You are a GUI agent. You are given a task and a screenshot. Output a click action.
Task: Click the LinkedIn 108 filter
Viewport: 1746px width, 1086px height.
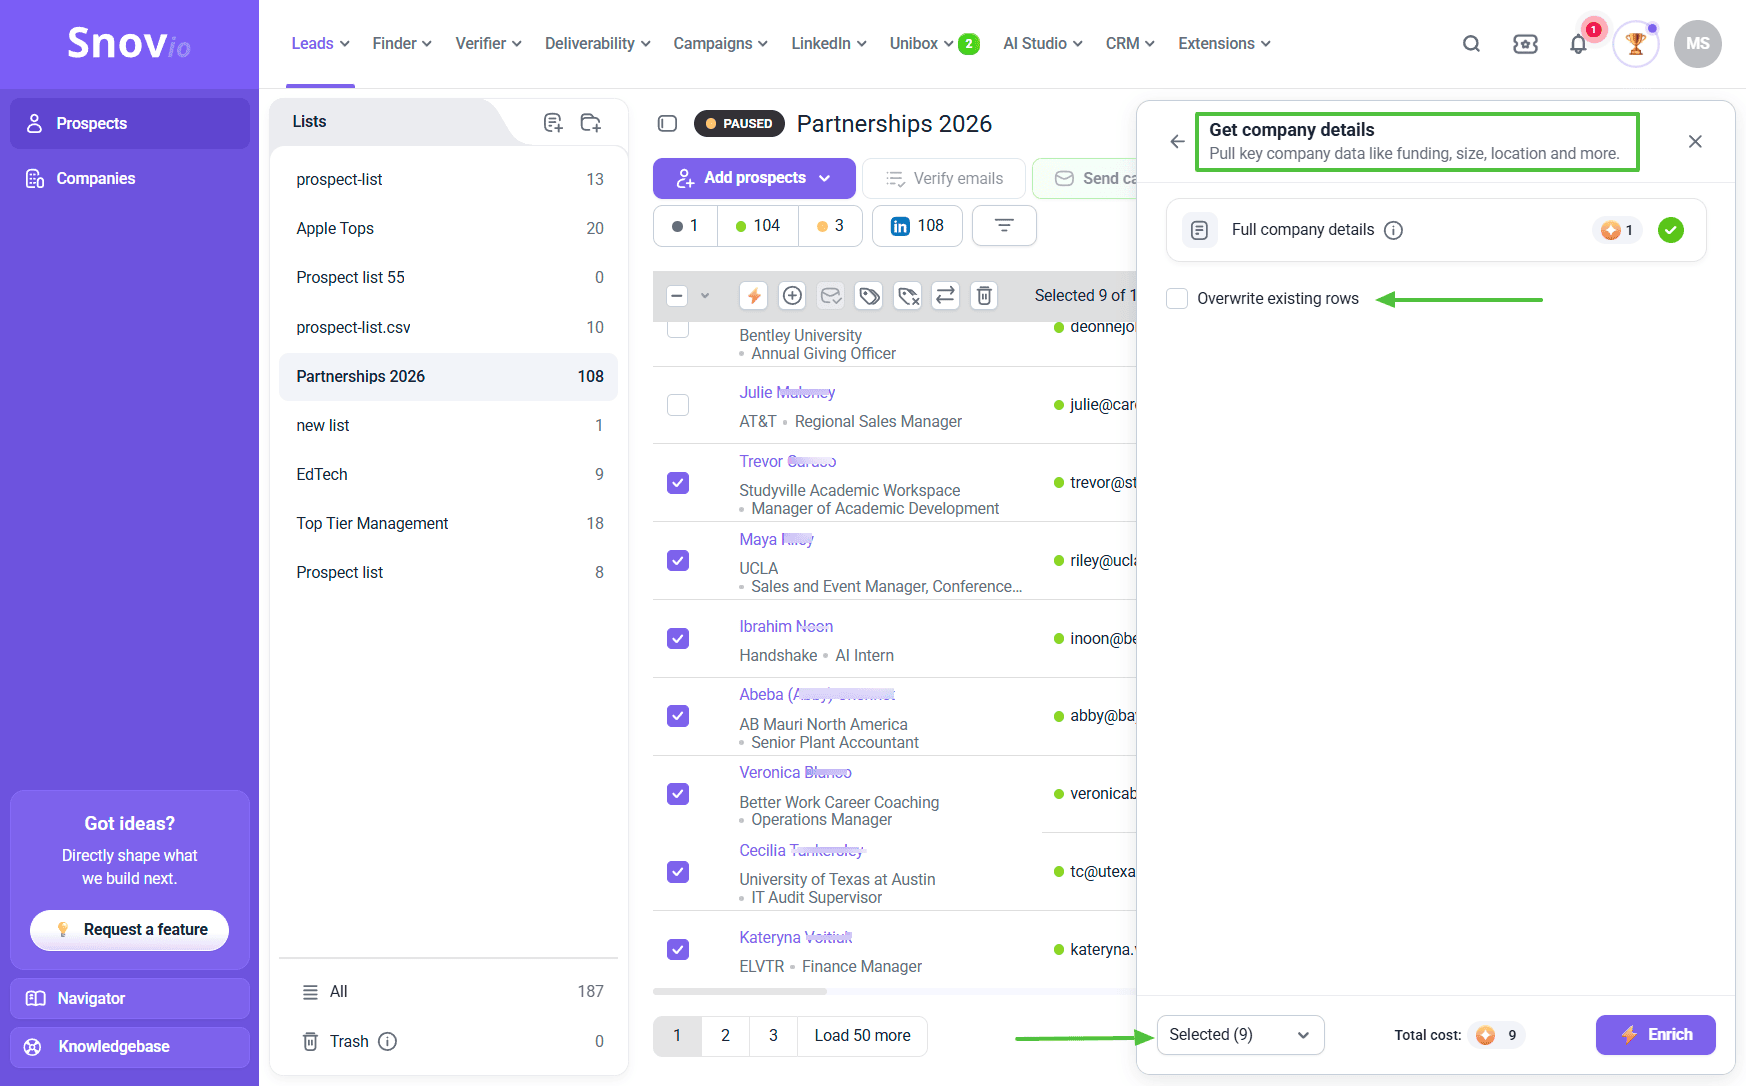pyautogui.click(x=917, y=226)
